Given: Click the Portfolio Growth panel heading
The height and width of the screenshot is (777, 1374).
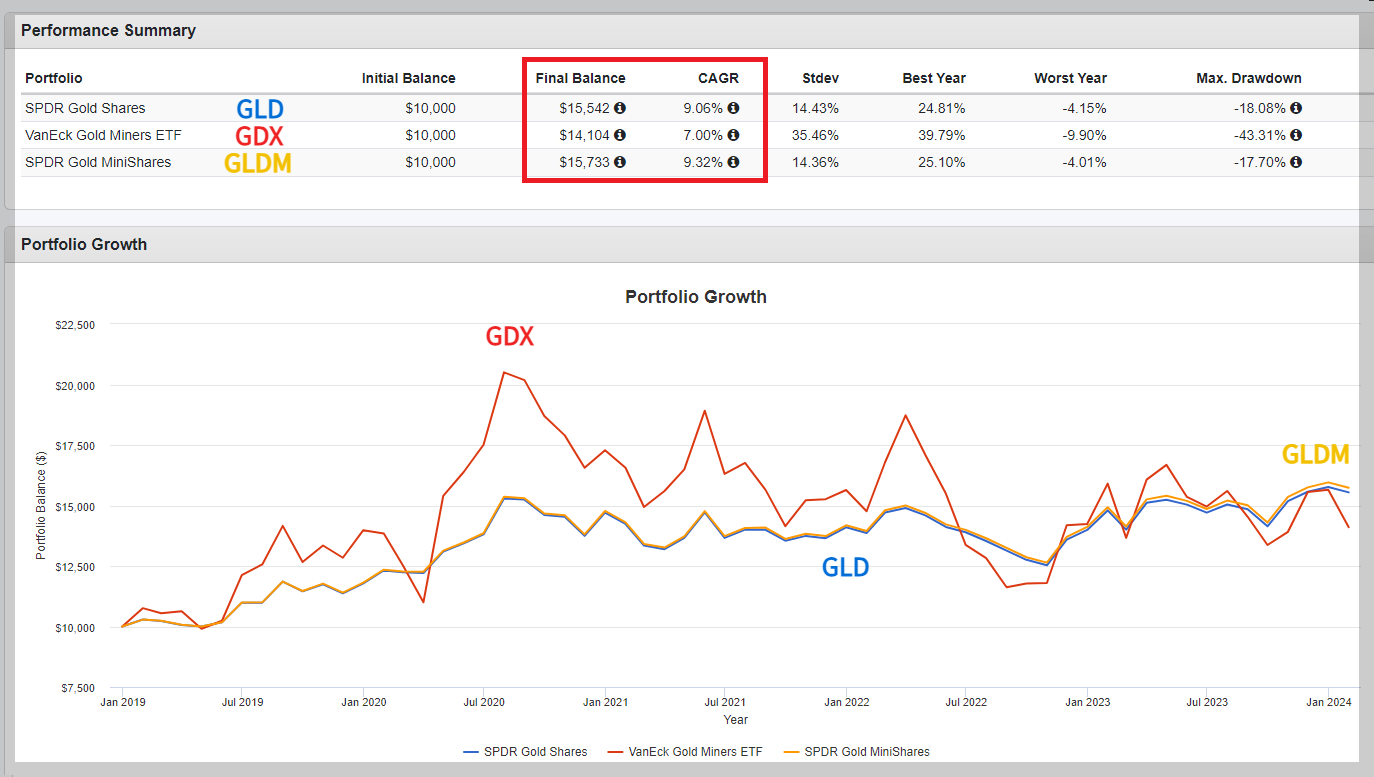Looking at the screenshot, I should coord(84,244).
